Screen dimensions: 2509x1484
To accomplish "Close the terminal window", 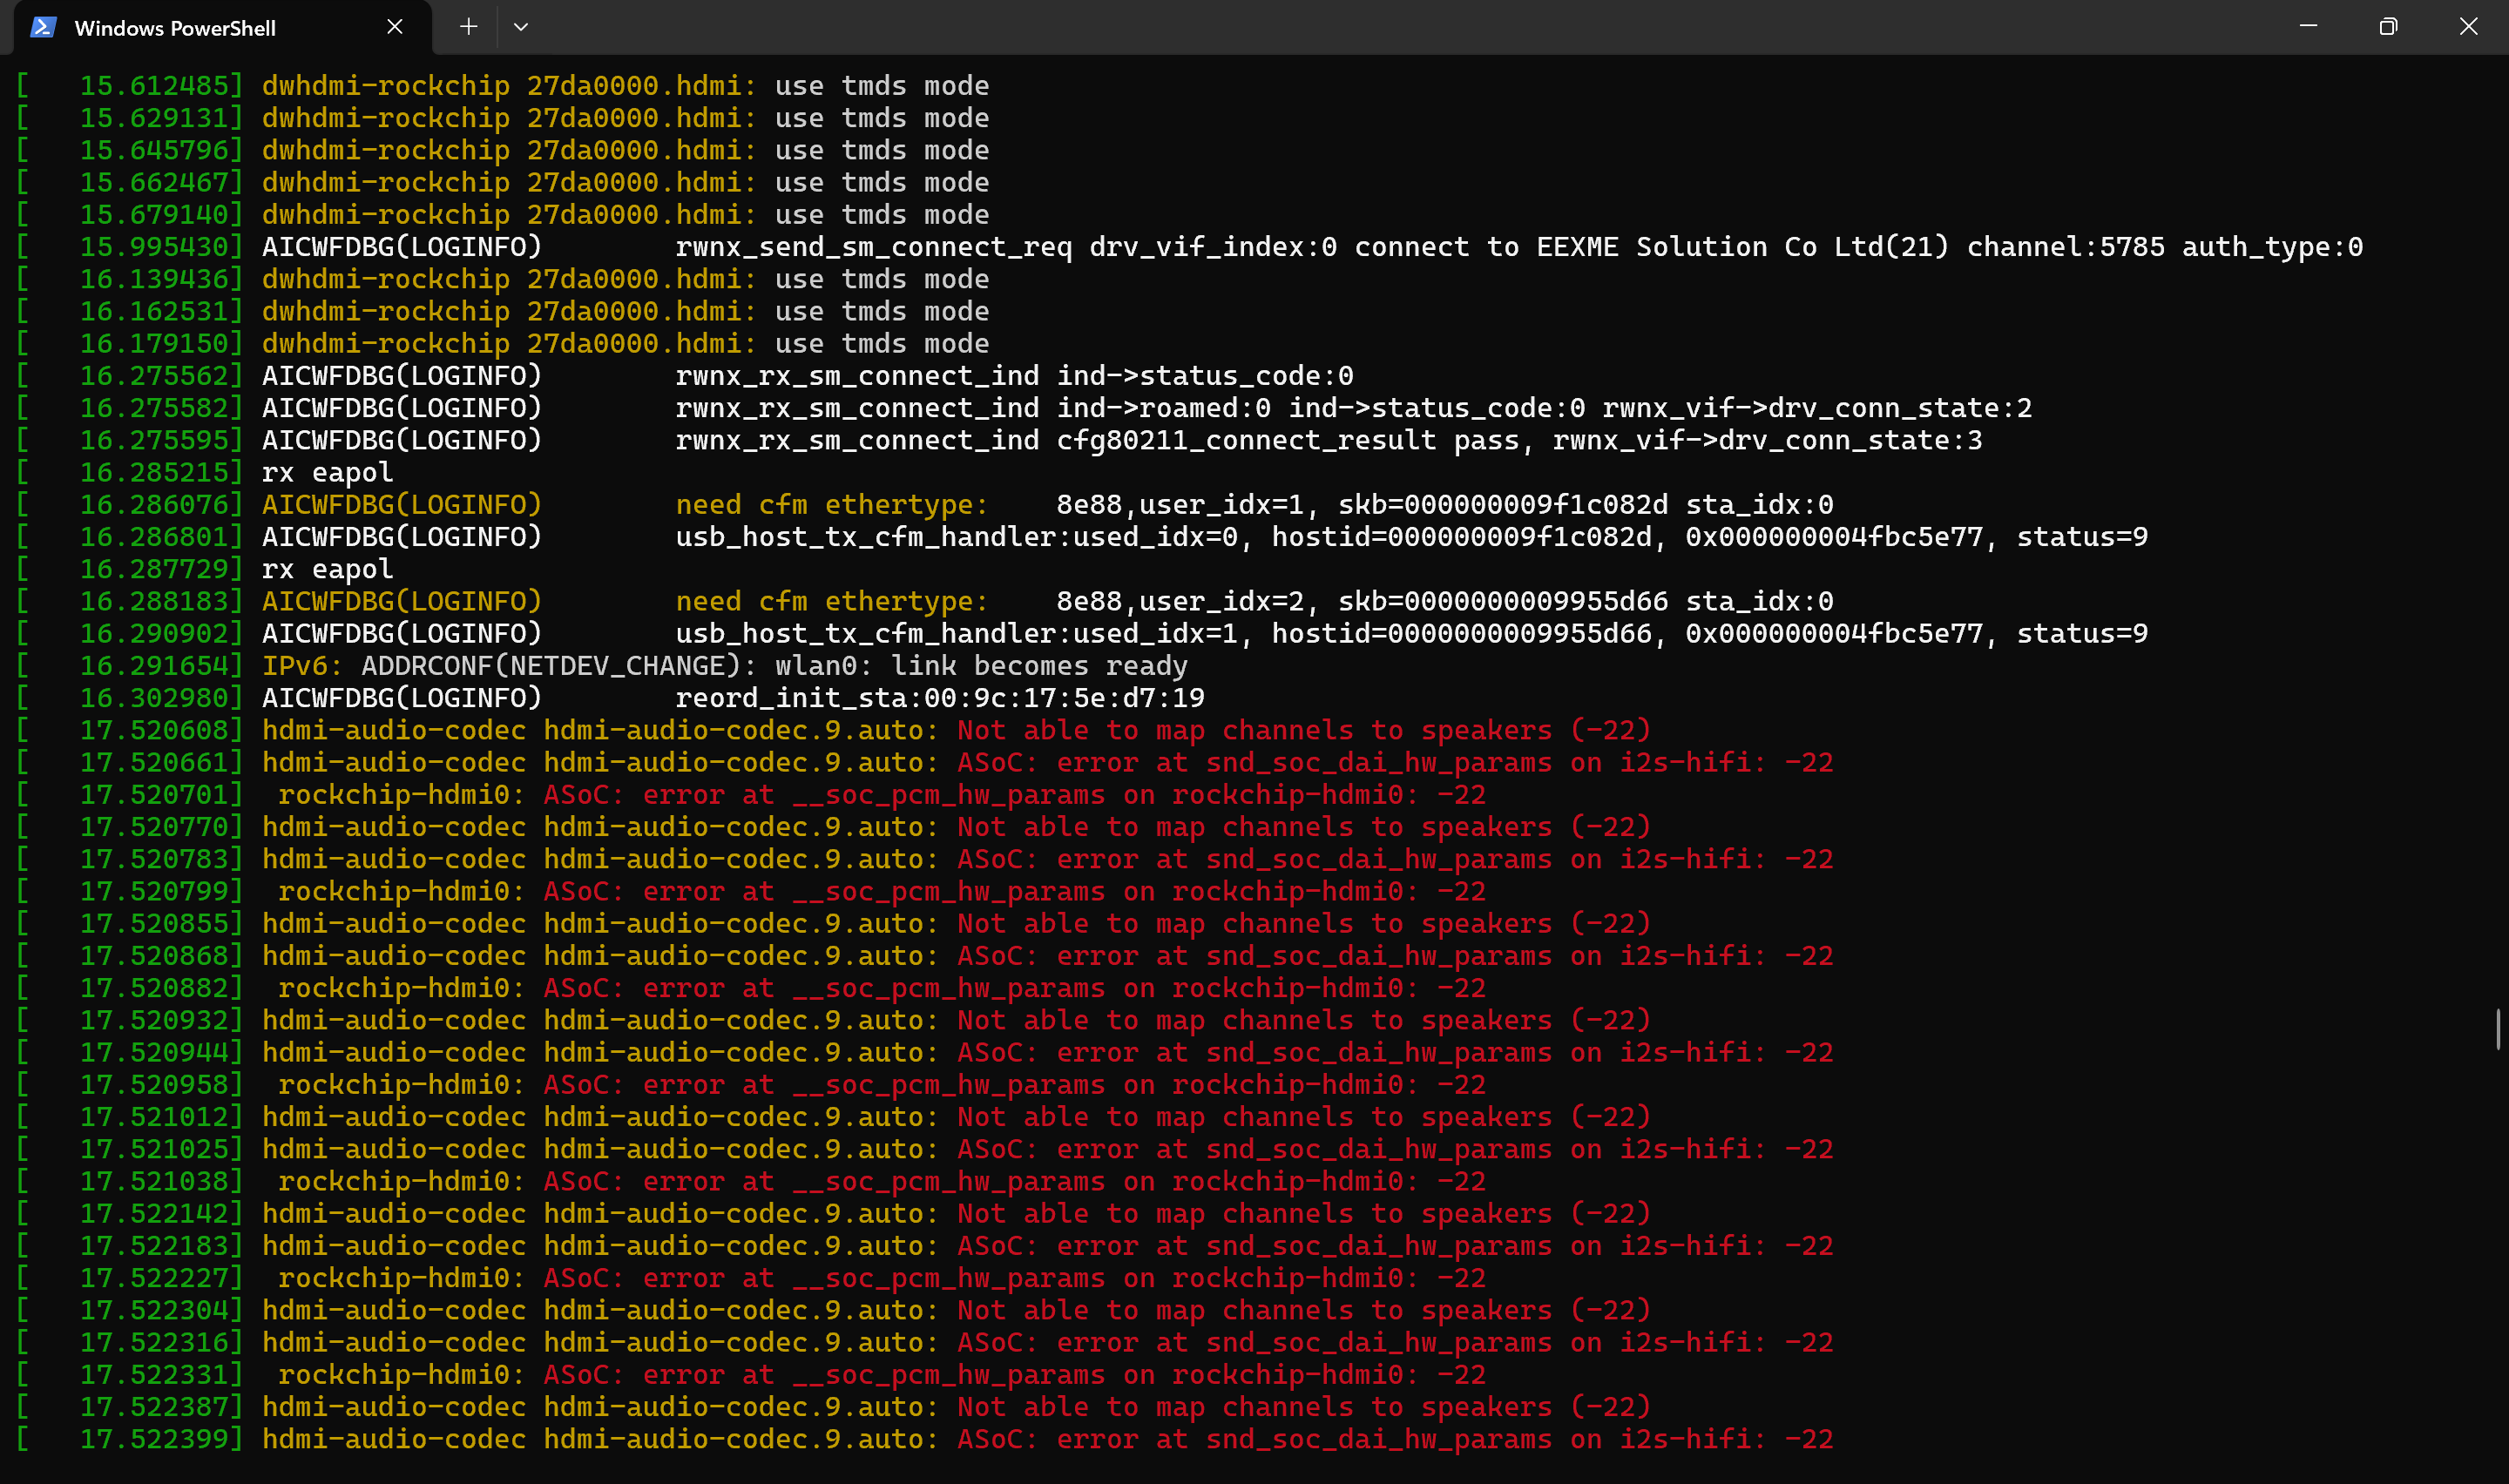I will point(2468,26).
